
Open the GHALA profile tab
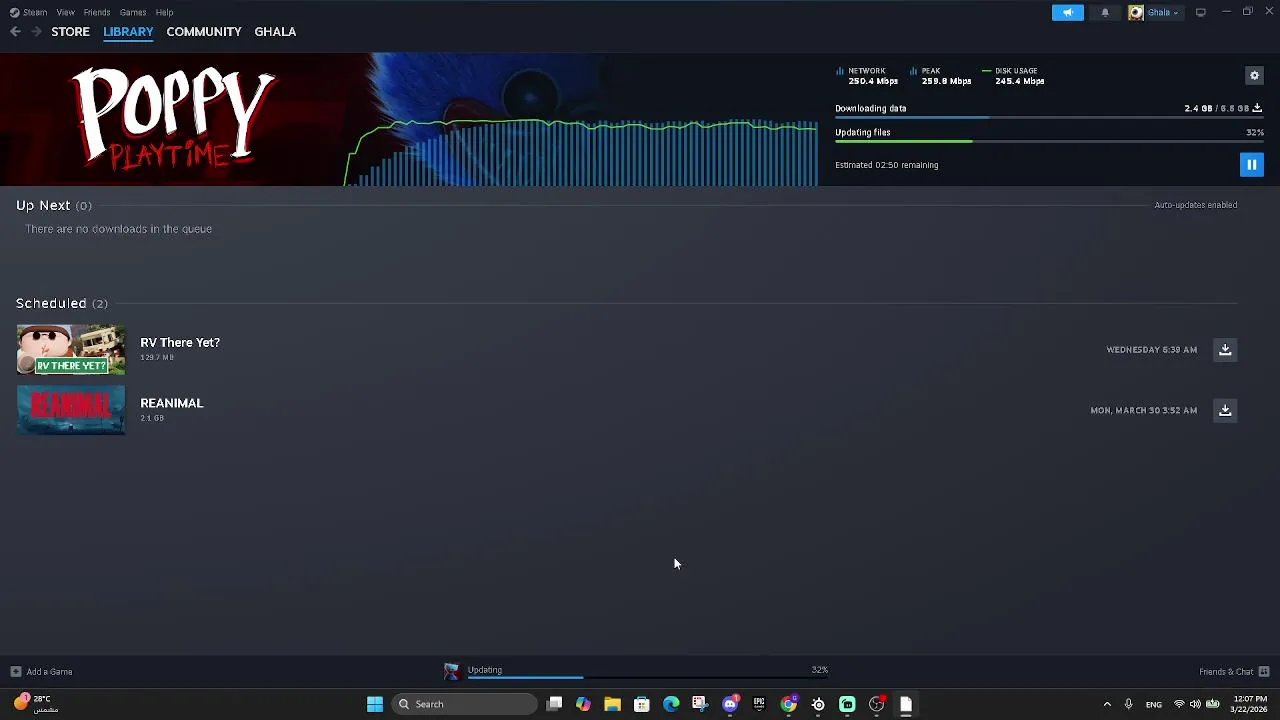(x=275, y=32)
